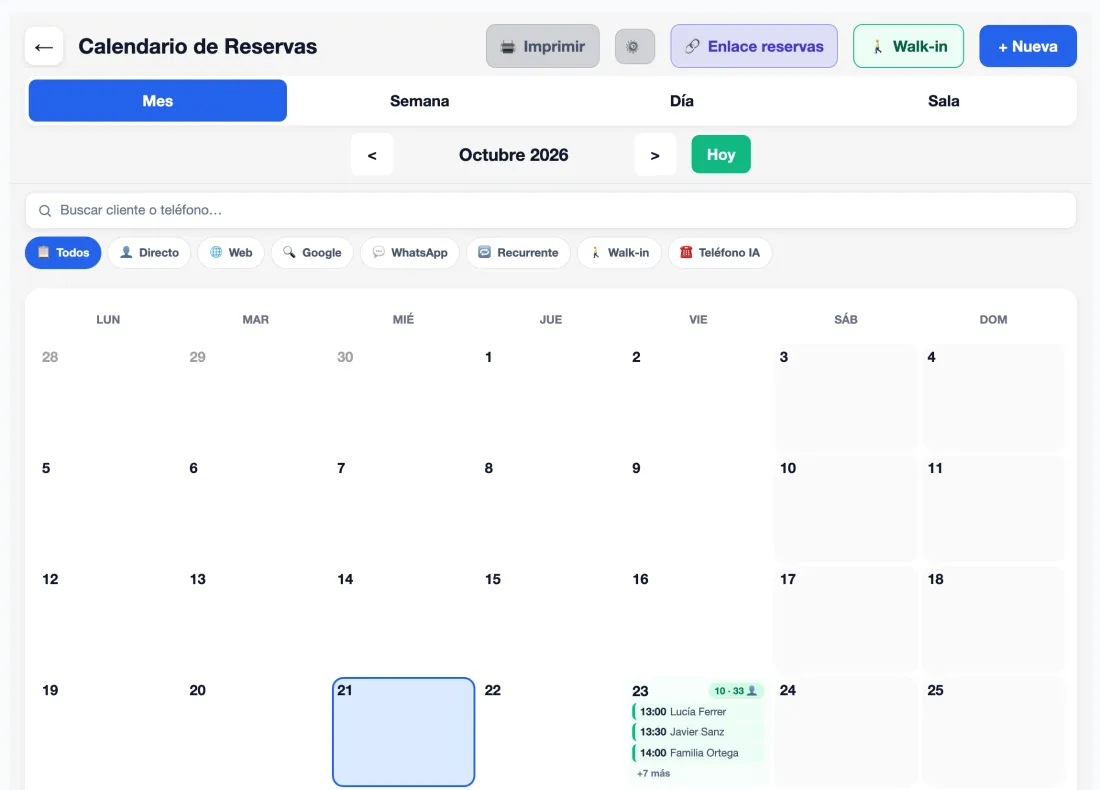Viewport: 1100px width, 790px height.
Task: Select day 2 in the calendar
Action: pos(698,397)
